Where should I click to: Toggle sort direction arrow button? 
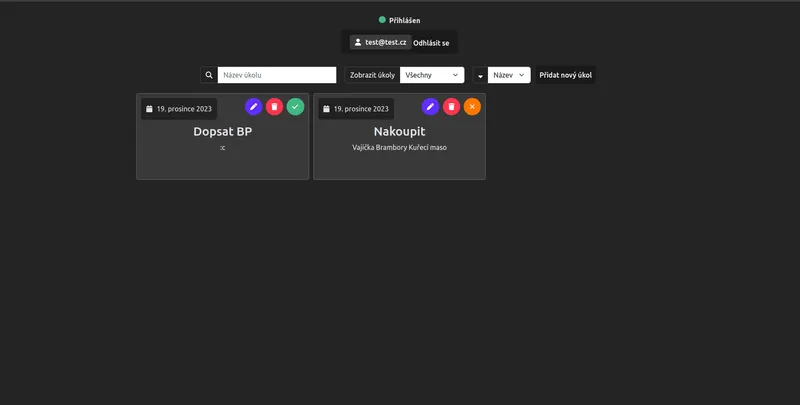480,75
